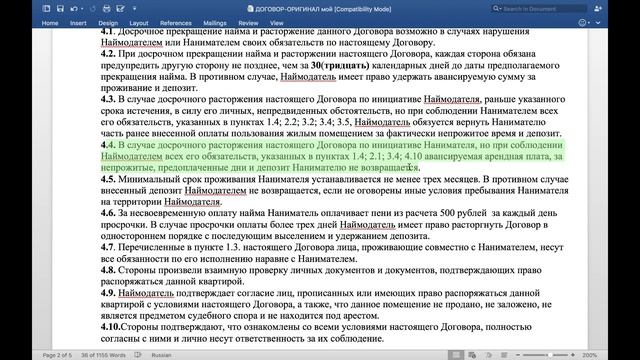This screenshot has width=640, height=360.
Task: Click the zoom slider handle
Action: click(550, 355)
